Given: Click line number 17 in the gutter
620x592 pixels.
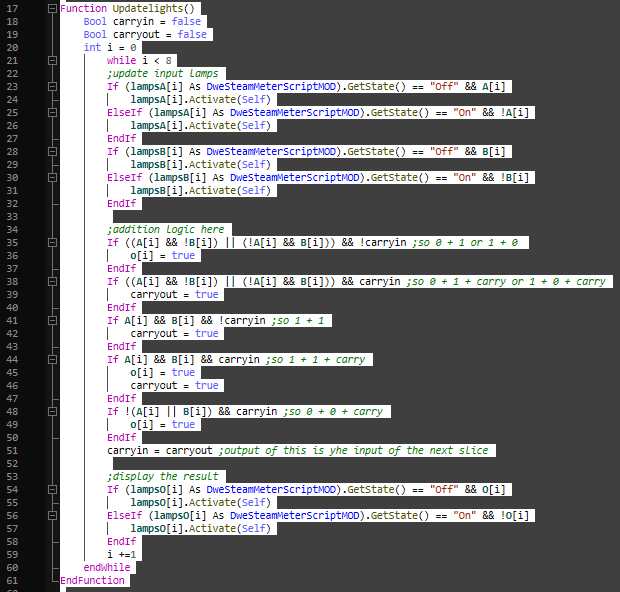Looking at the screenshot, I should [12, 8].
